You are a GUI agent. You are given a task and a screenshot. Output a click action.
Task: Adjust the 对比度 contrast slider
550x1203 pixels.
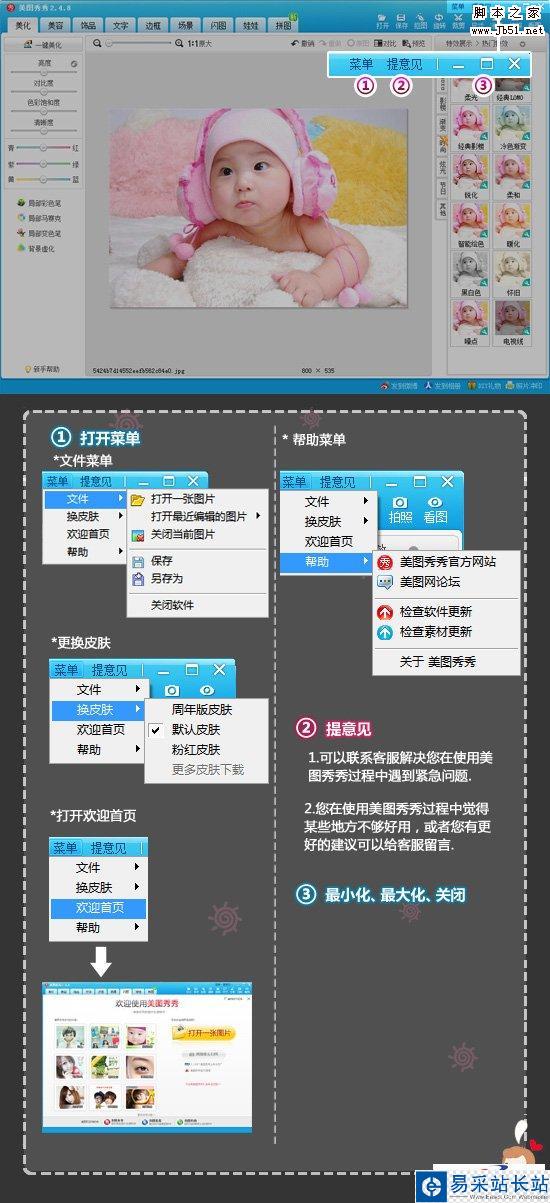pyautogui.click(x=43, y=91)
